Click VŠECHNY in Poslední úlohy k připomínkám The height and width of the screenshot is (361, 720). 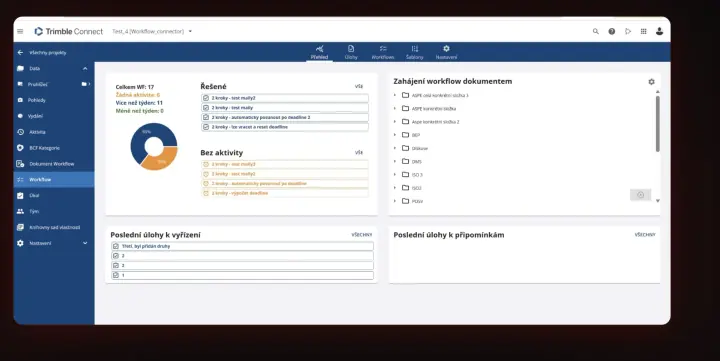[x=645, y=235]
